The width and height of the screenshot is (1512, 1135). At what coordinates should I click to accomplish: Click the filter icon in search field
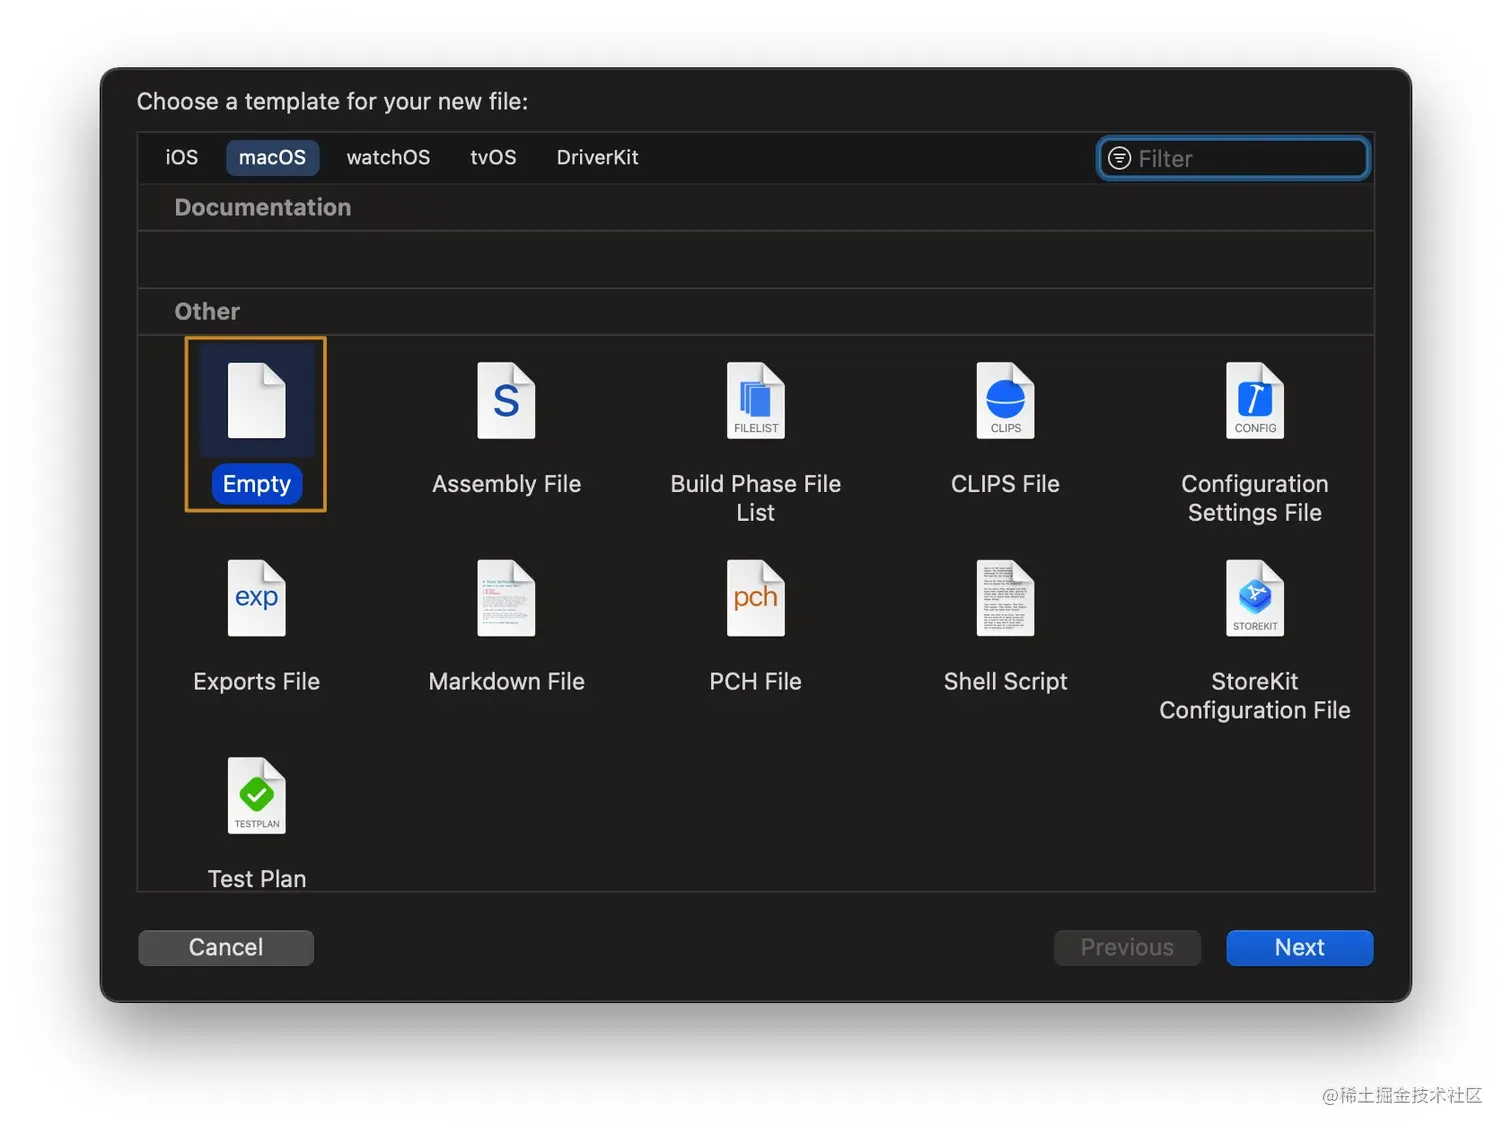coord(1119,158)
